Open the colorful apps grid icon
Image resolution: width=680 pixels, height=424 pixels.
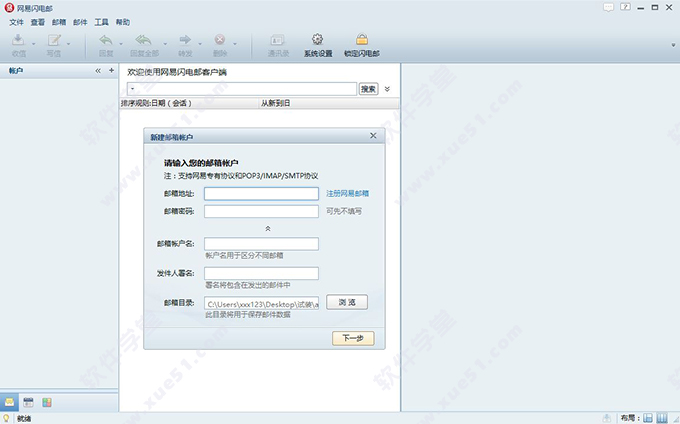[47, 402]
